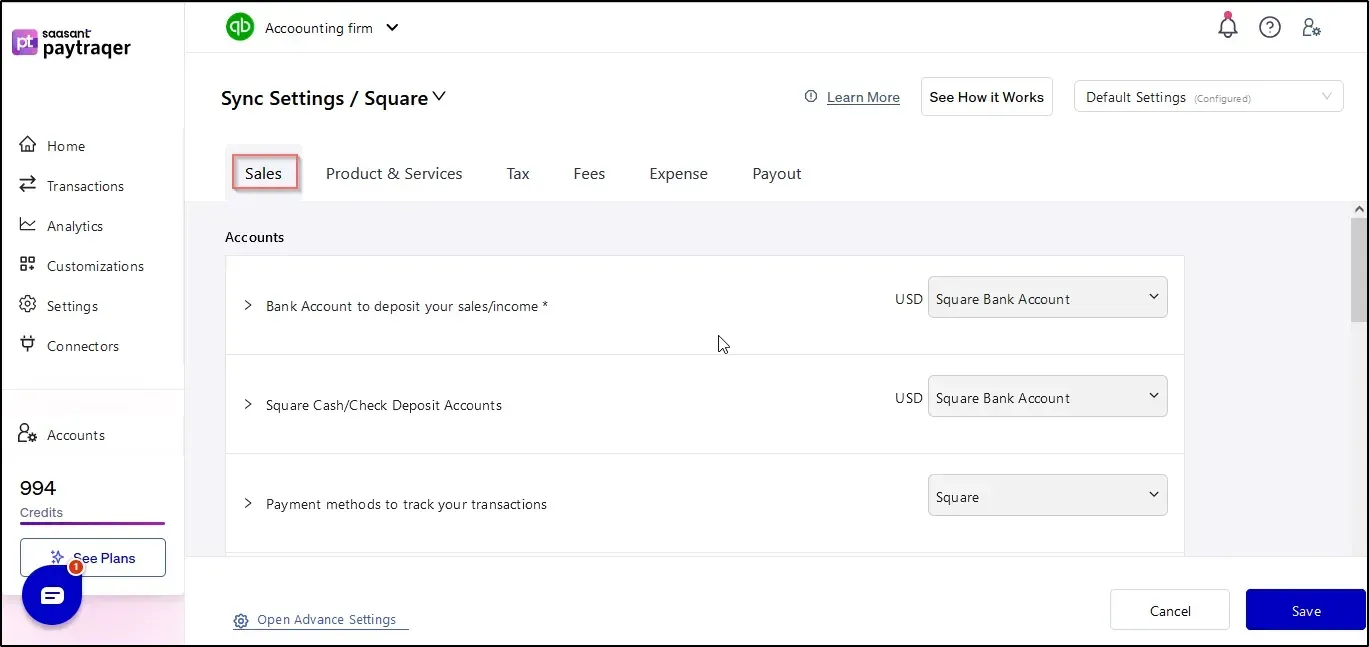Click the scrollbar up arrow
The image size is (1369, 647).
[x=1359, y=209]
